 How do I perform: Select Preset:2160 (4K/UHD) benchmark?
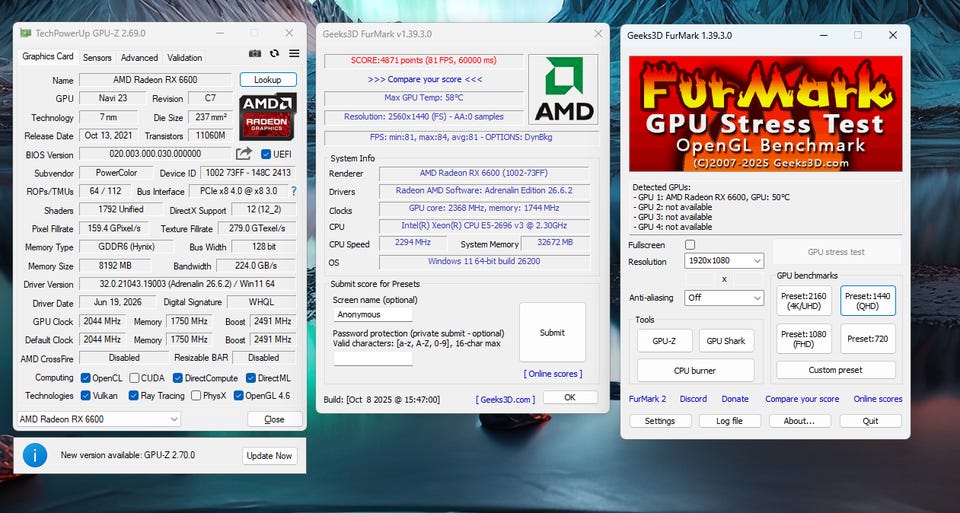(804, 301)
